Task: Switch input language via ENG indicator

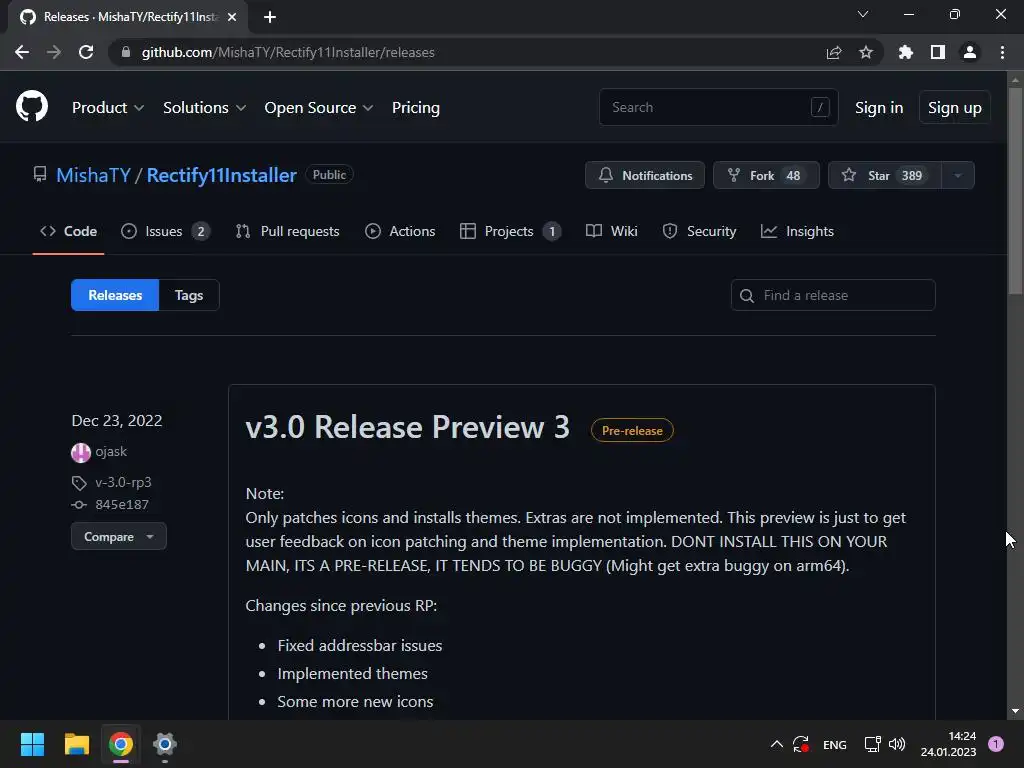Action: [835, 744]
